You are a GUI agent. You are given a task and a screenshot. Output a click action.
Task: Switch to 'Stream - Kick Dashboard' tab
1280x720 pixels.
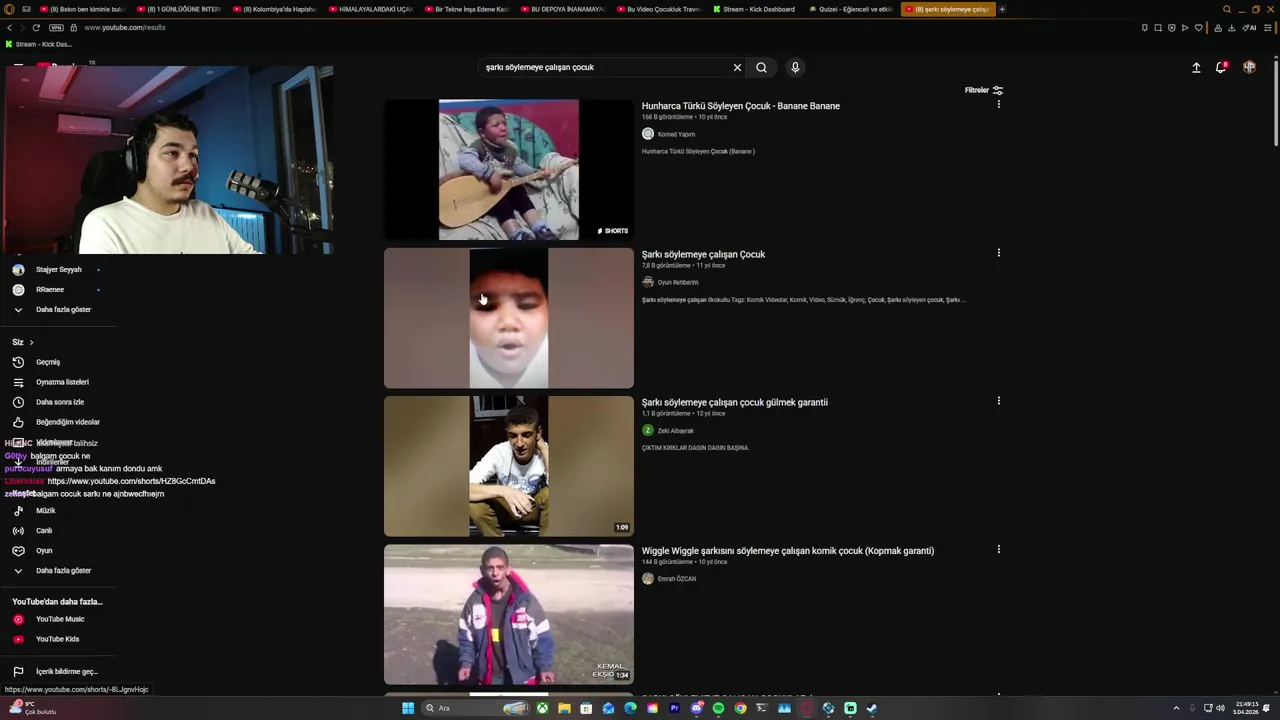755,9
